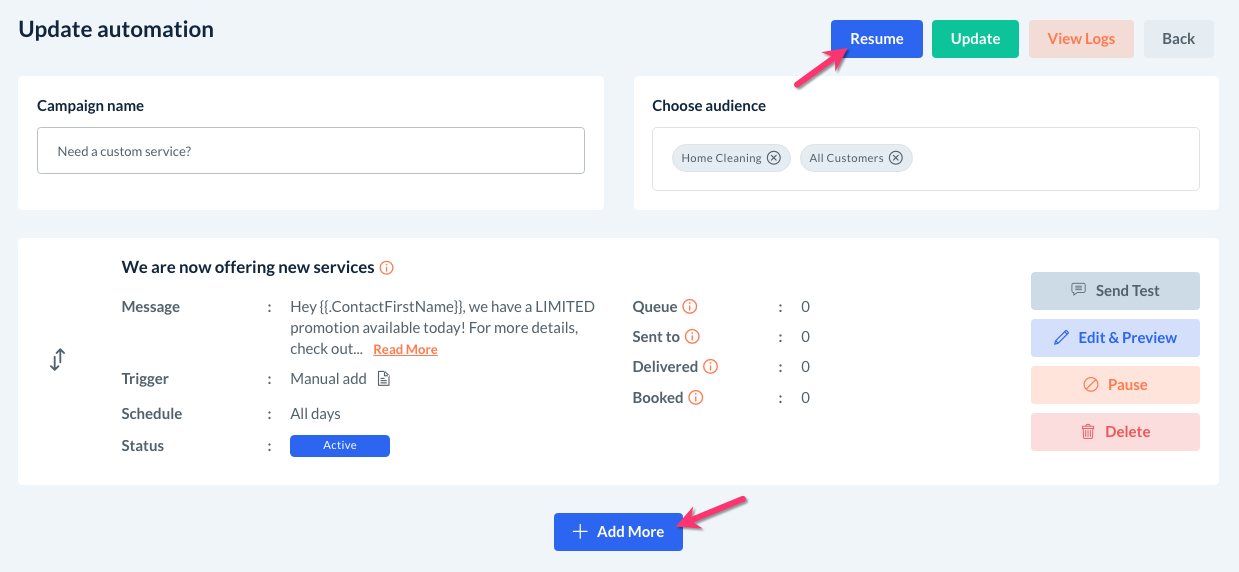Click info icon beside Booked
Screen dimensions: 1239x572
(696, 398)
